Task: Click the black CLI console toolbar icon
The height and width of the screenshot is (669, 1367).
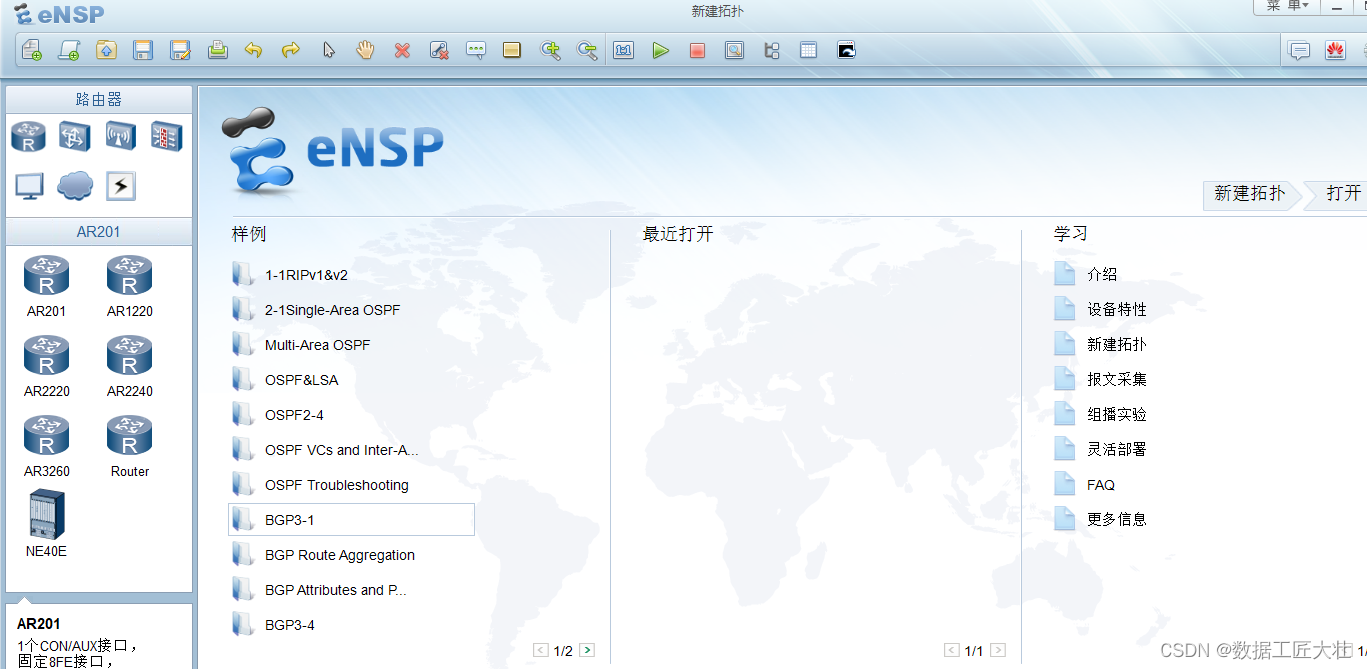Action: coord(846,50)
